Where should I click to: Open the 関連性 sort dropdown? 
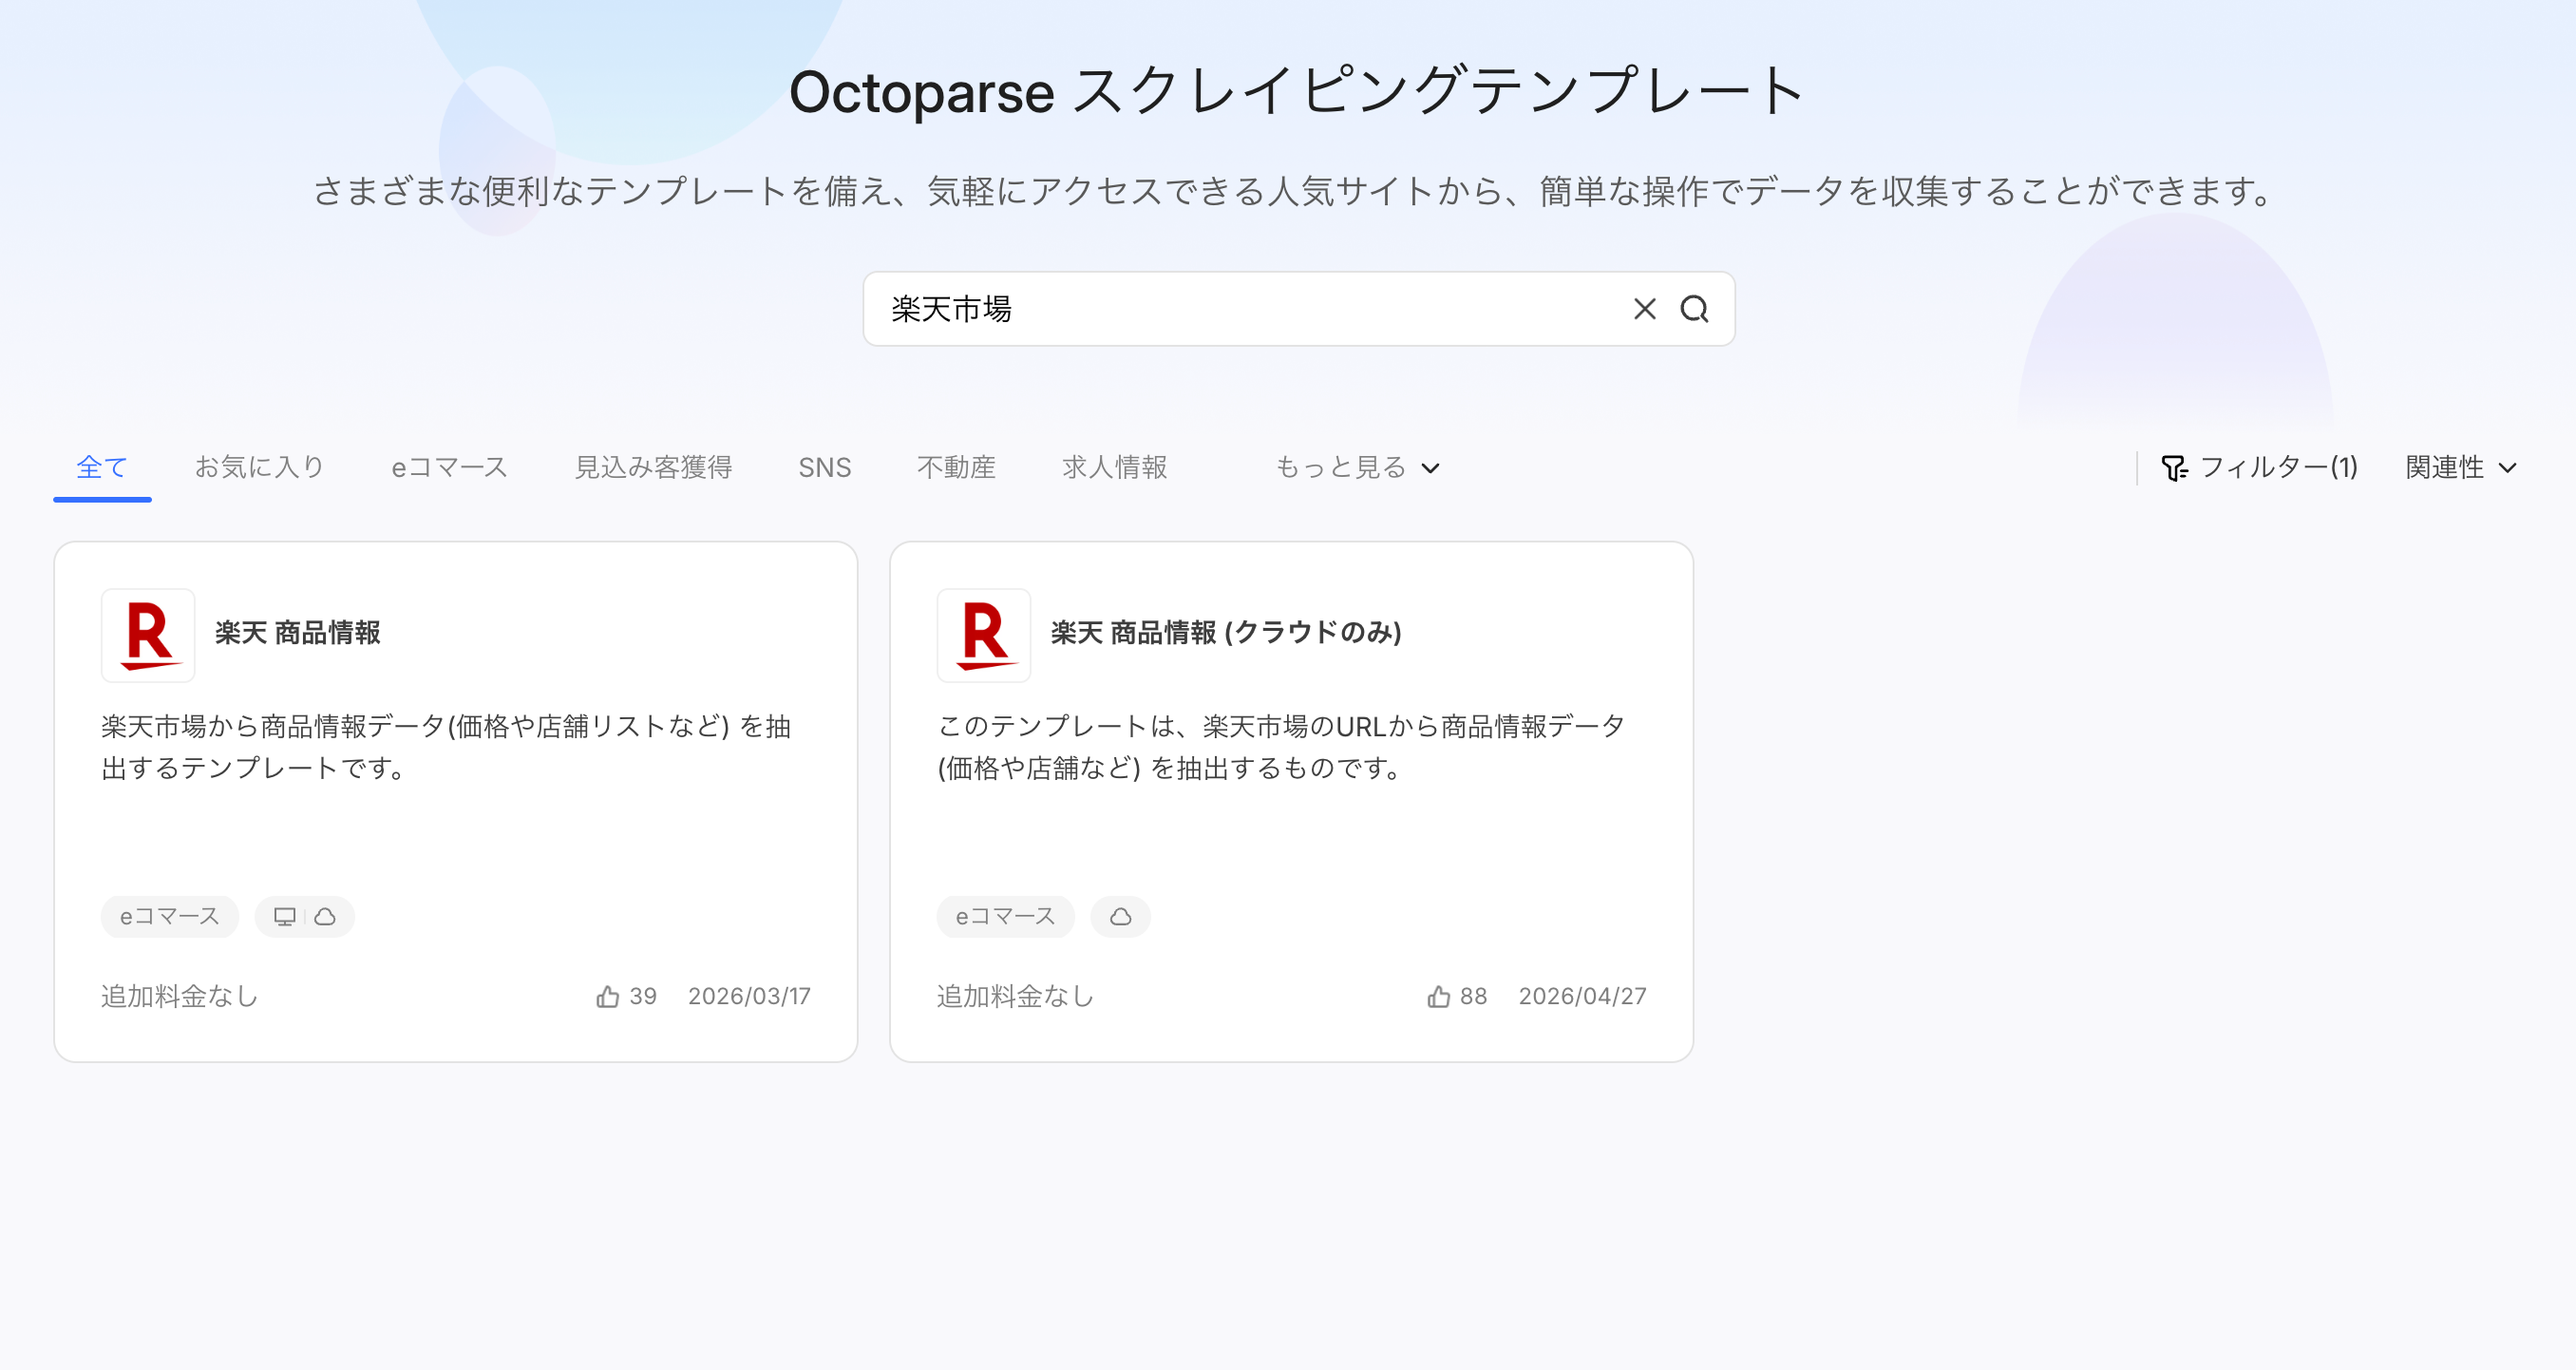coord(2460,467)
